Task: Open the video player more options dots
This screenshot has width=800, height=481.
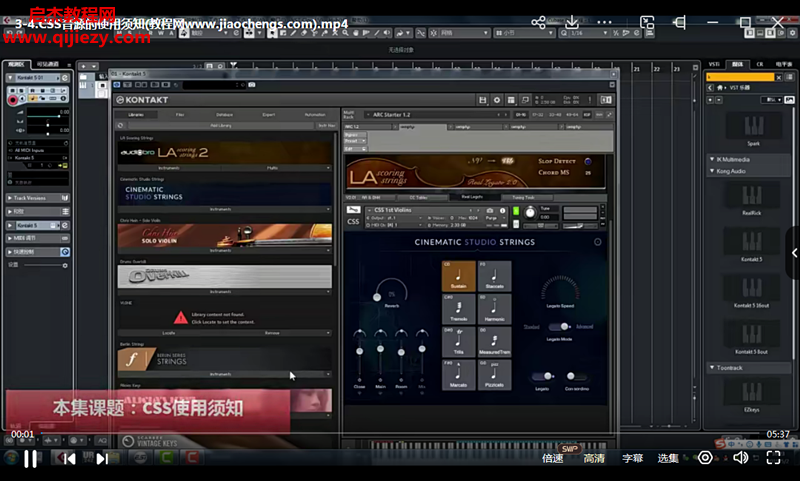Action: (604, 22)
